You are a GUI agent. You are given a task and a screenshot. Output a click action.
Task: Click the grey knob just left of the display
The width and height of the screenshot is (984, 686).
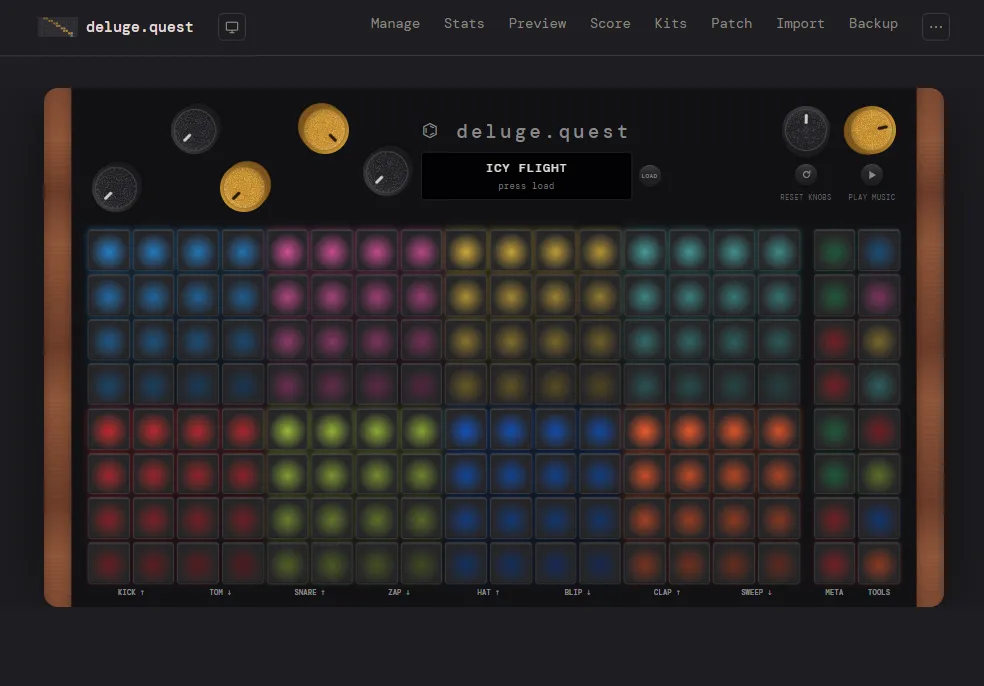tap(387, 172)
